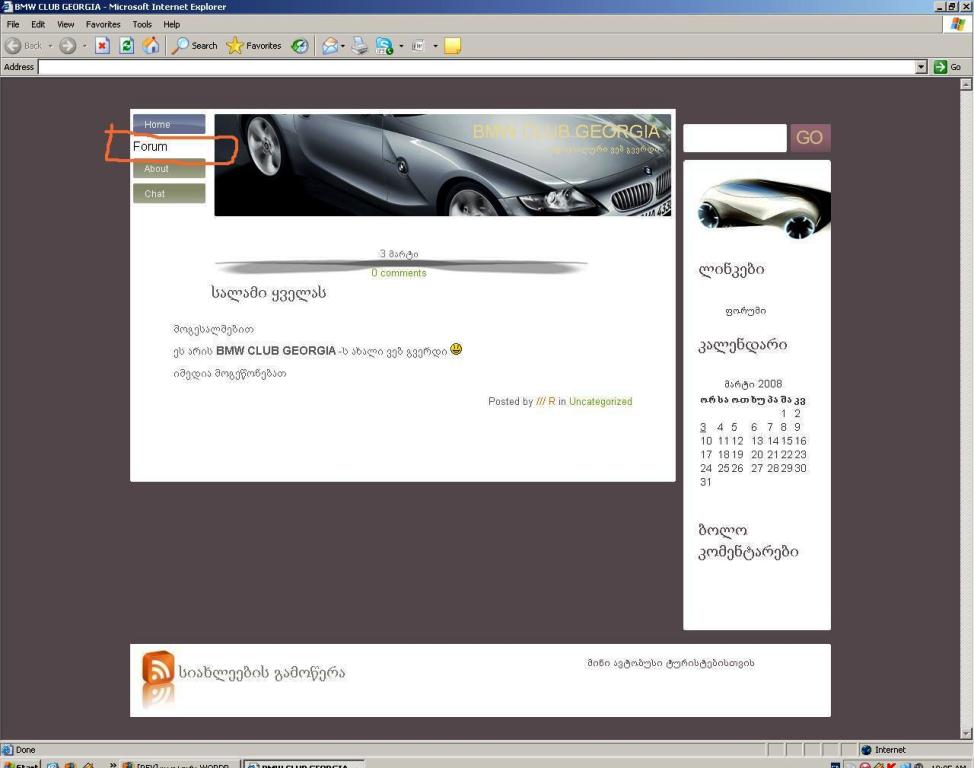Image resolution: width=974 pixels, height=768 pixels.
Task: Click the Back navigation arrow icon
Action: [x=13, y=45]
